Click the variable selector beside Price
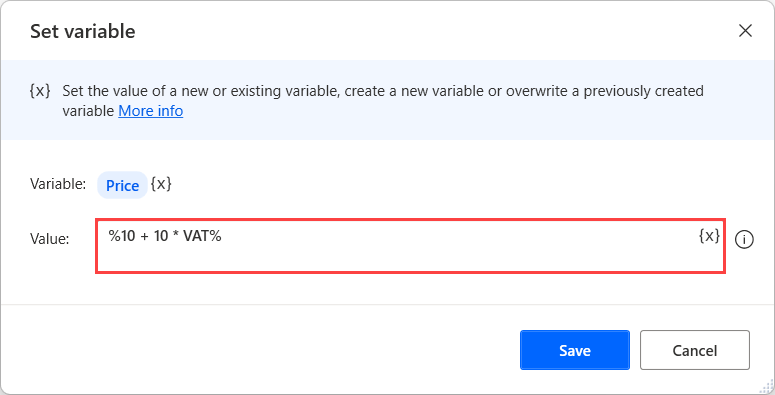 click(161, 184)
